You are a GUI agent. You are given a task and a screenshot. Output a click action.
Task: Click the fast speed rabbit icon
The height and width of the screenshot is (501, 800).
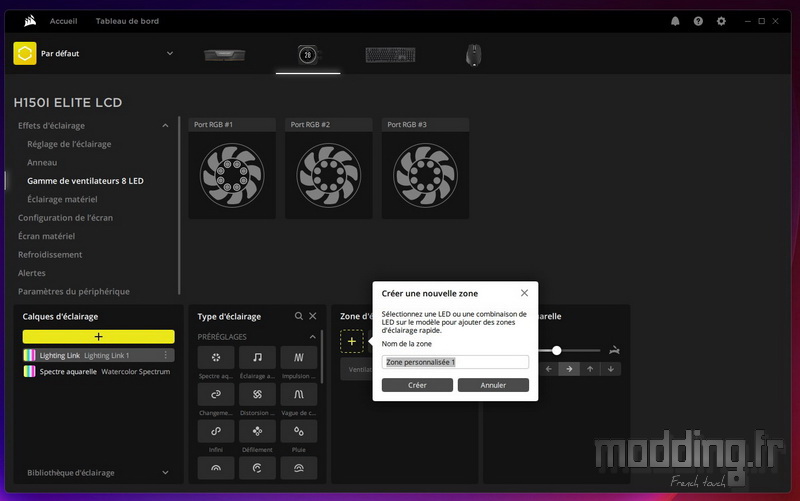614,350
